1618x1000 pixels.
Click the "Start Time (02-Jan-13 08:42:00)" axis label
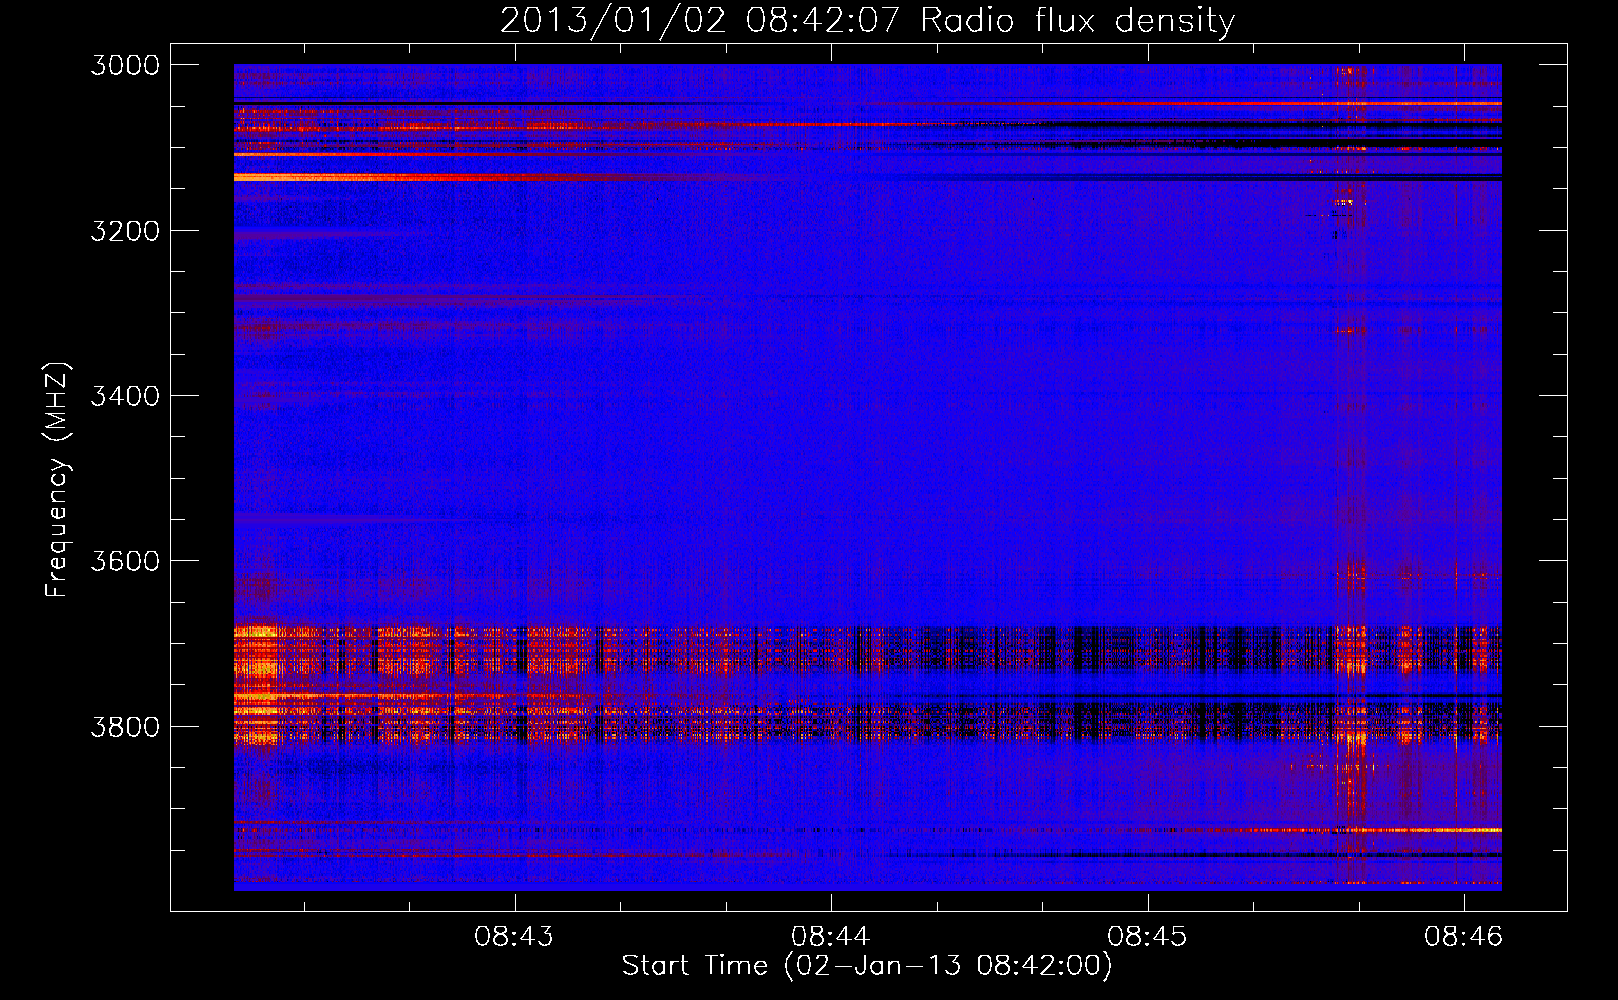click(x=867, y=966)
